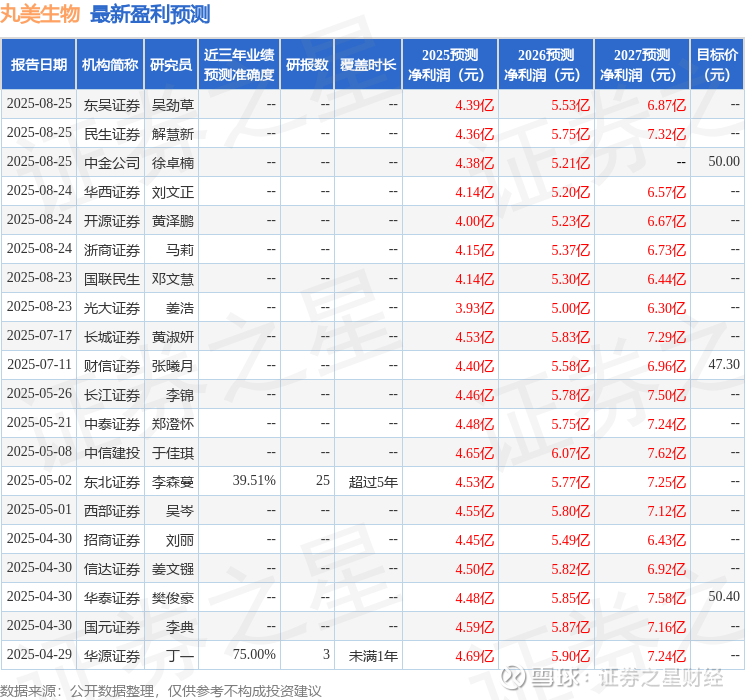The image size is (745, 700).
Task: Click the 75.00% accuracy value
Action: tap(254, 654)
